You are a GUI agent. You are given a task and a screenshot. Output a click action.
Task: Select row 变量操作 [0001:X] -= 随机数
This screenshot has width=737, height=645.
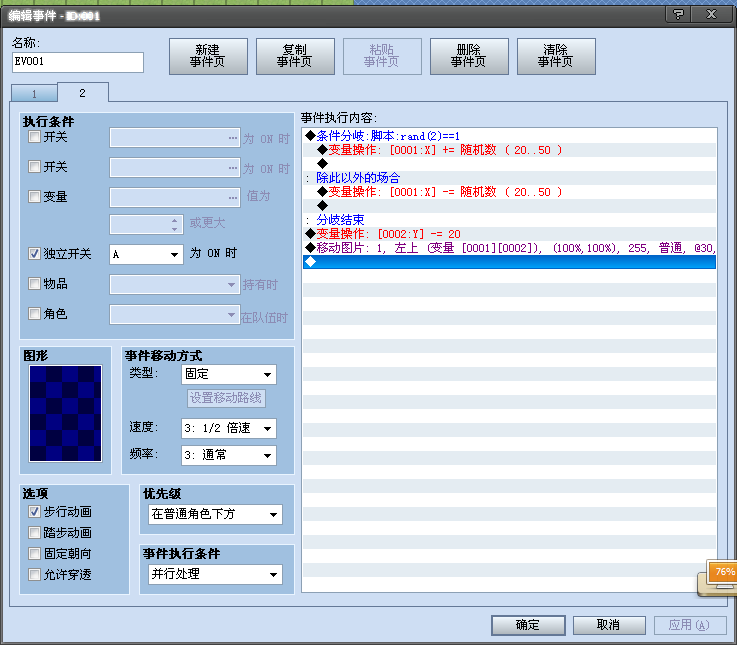tap(510, 192)
